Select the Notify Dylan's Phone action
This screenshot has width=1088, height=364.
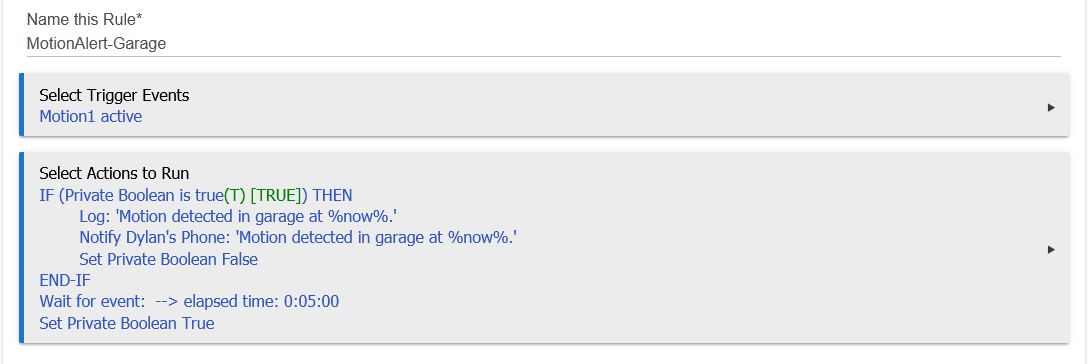point(300,239)
